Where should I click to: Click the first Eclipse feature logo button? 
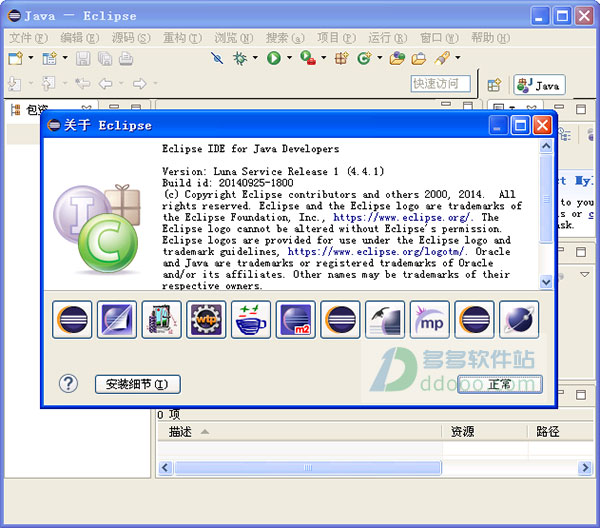click(72, 319)
